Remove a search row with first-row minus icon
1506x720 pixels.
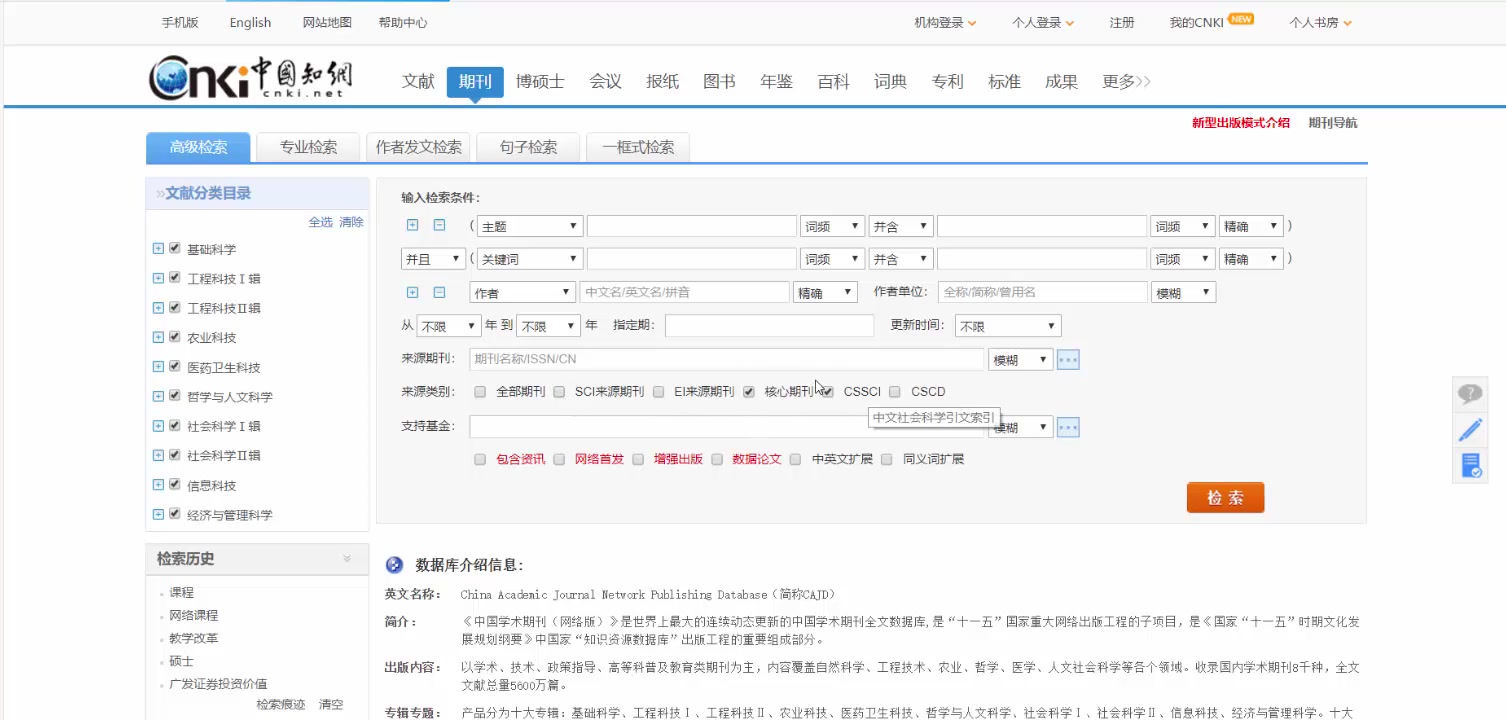point(438,226)
